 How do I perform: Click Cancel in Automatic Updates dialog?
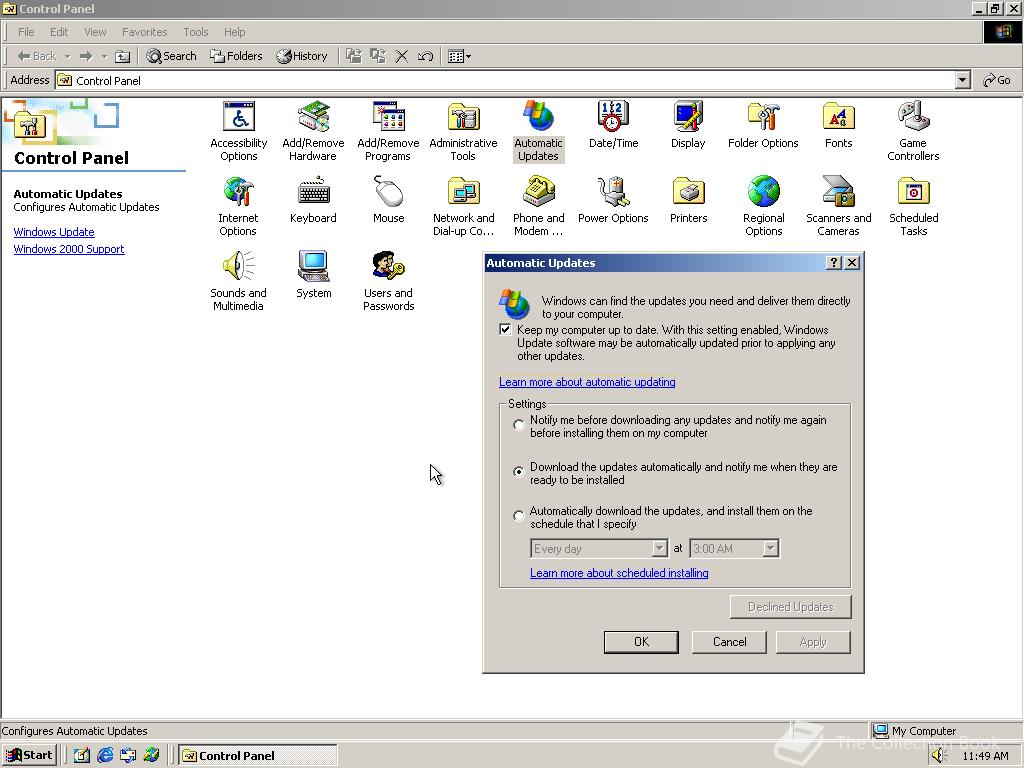tap(729, 642)
